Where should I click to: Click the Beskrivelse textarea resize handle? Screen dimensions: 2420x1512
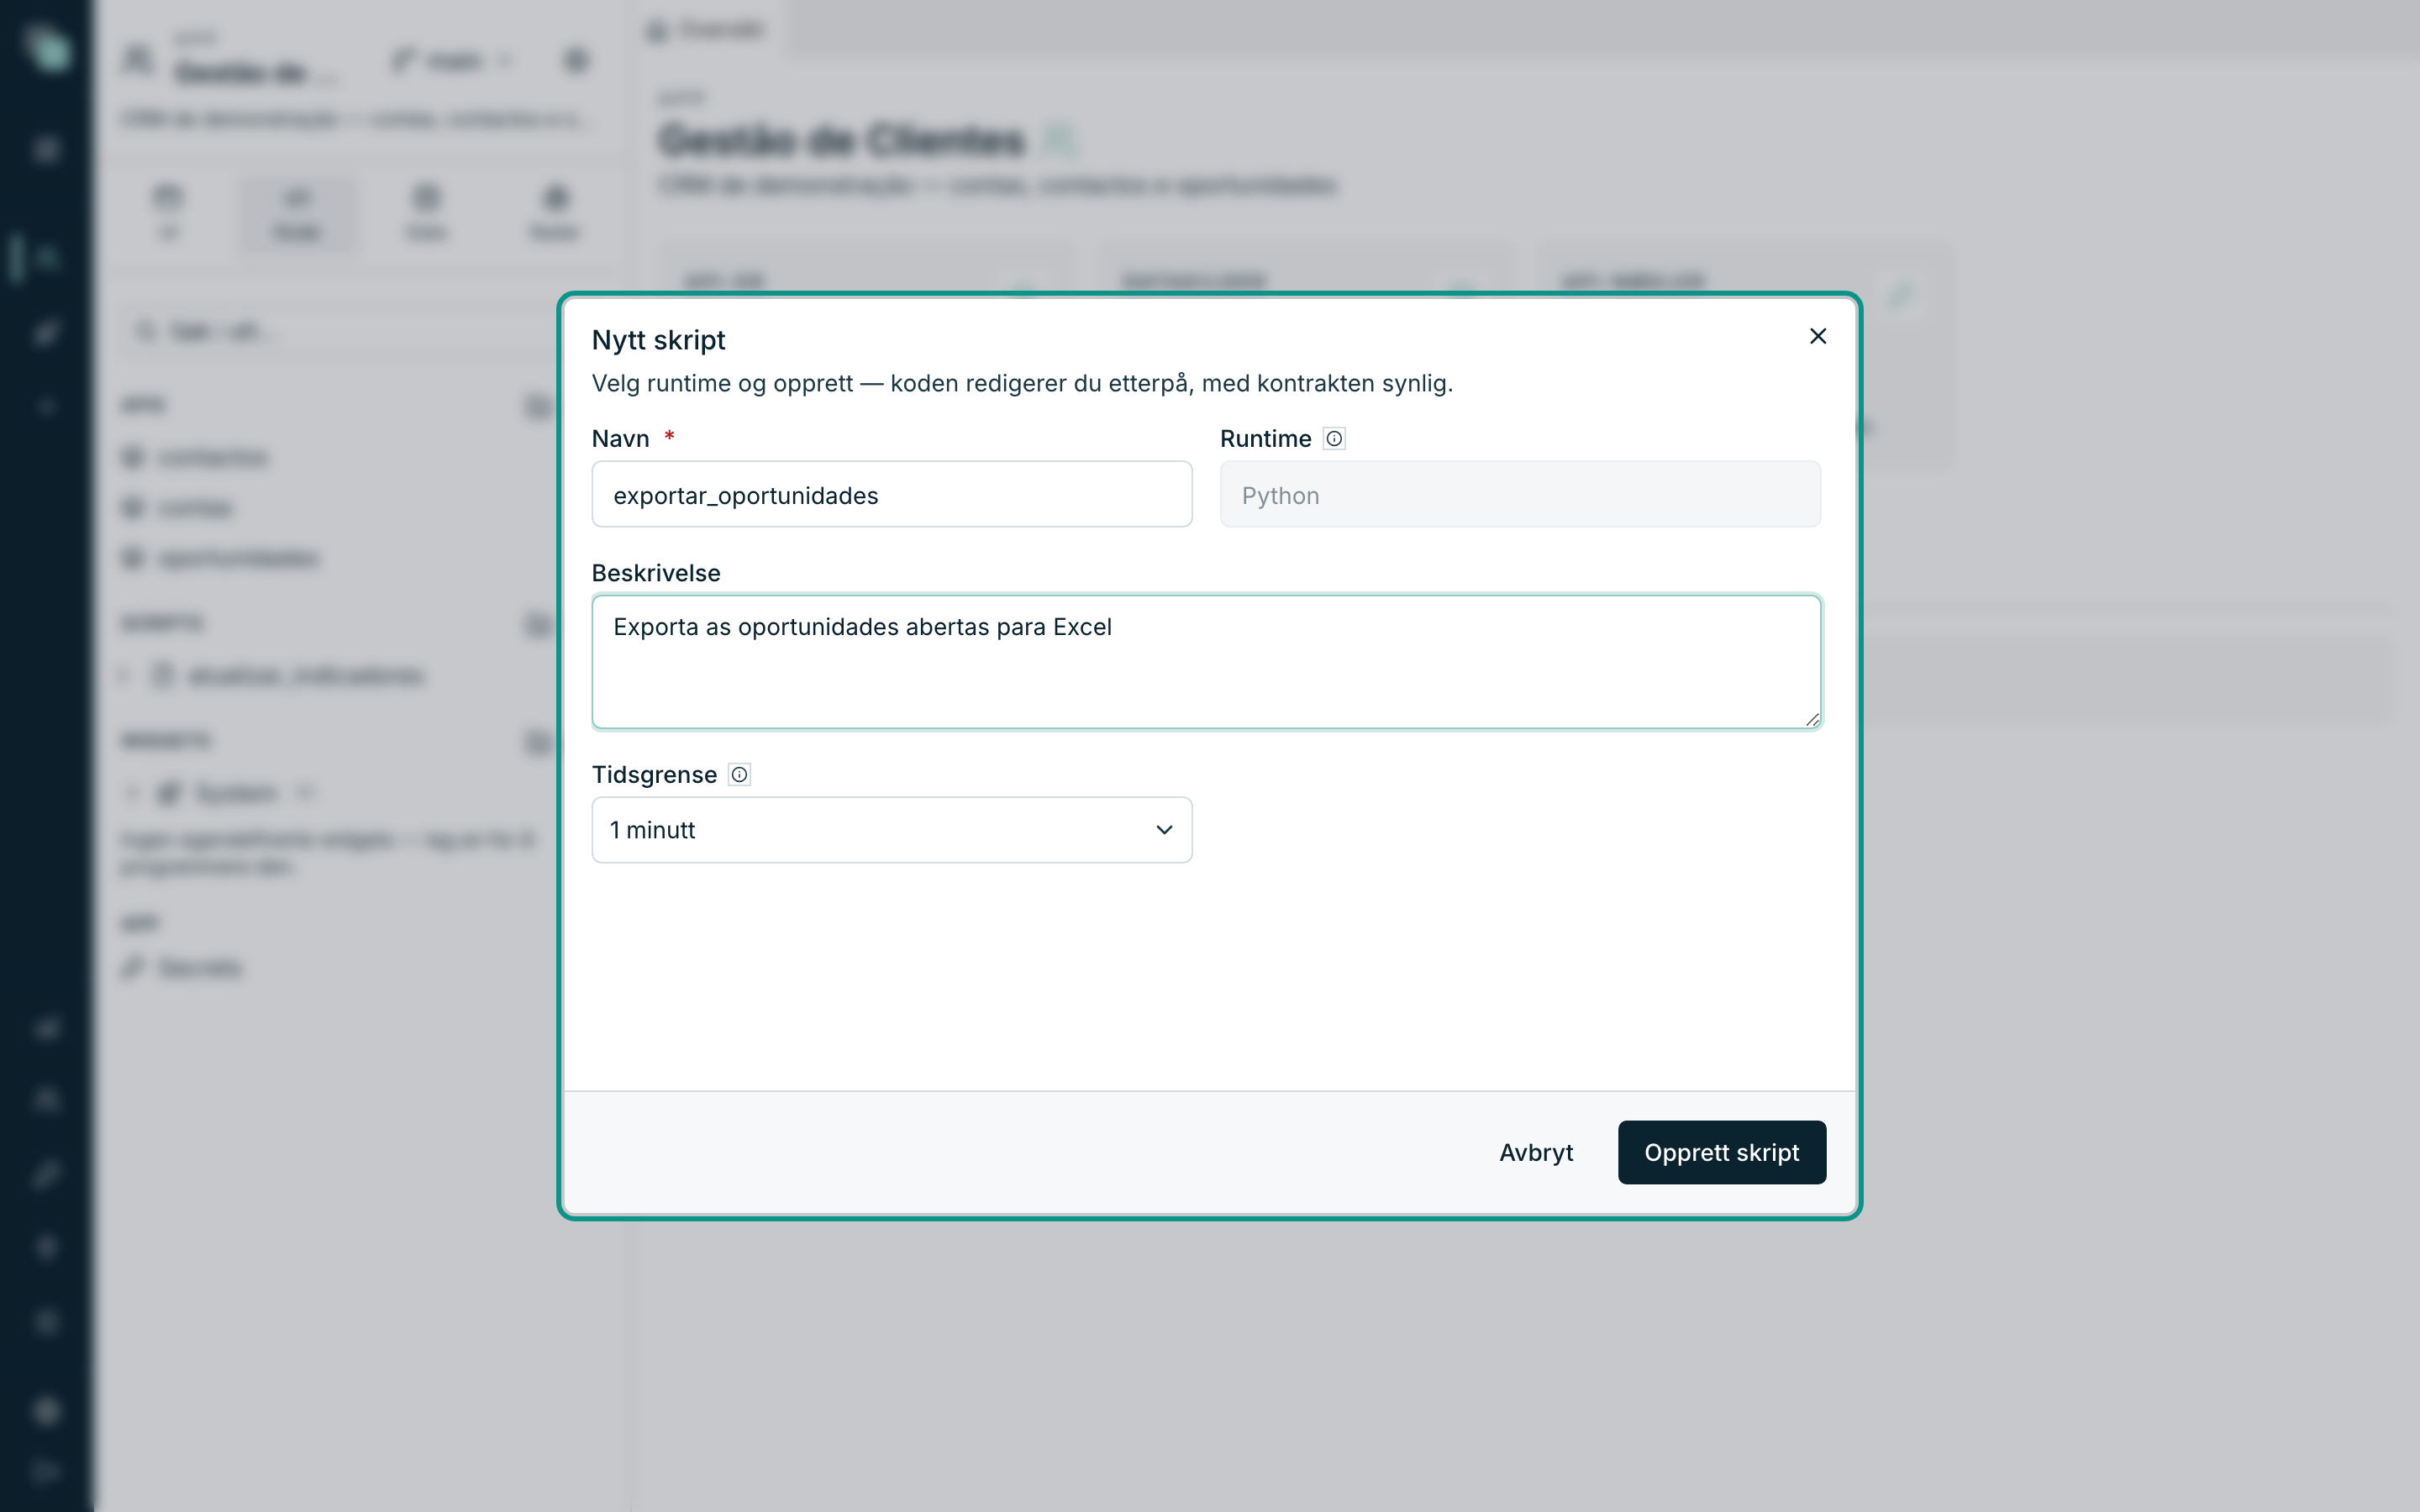coord(1812,719)
